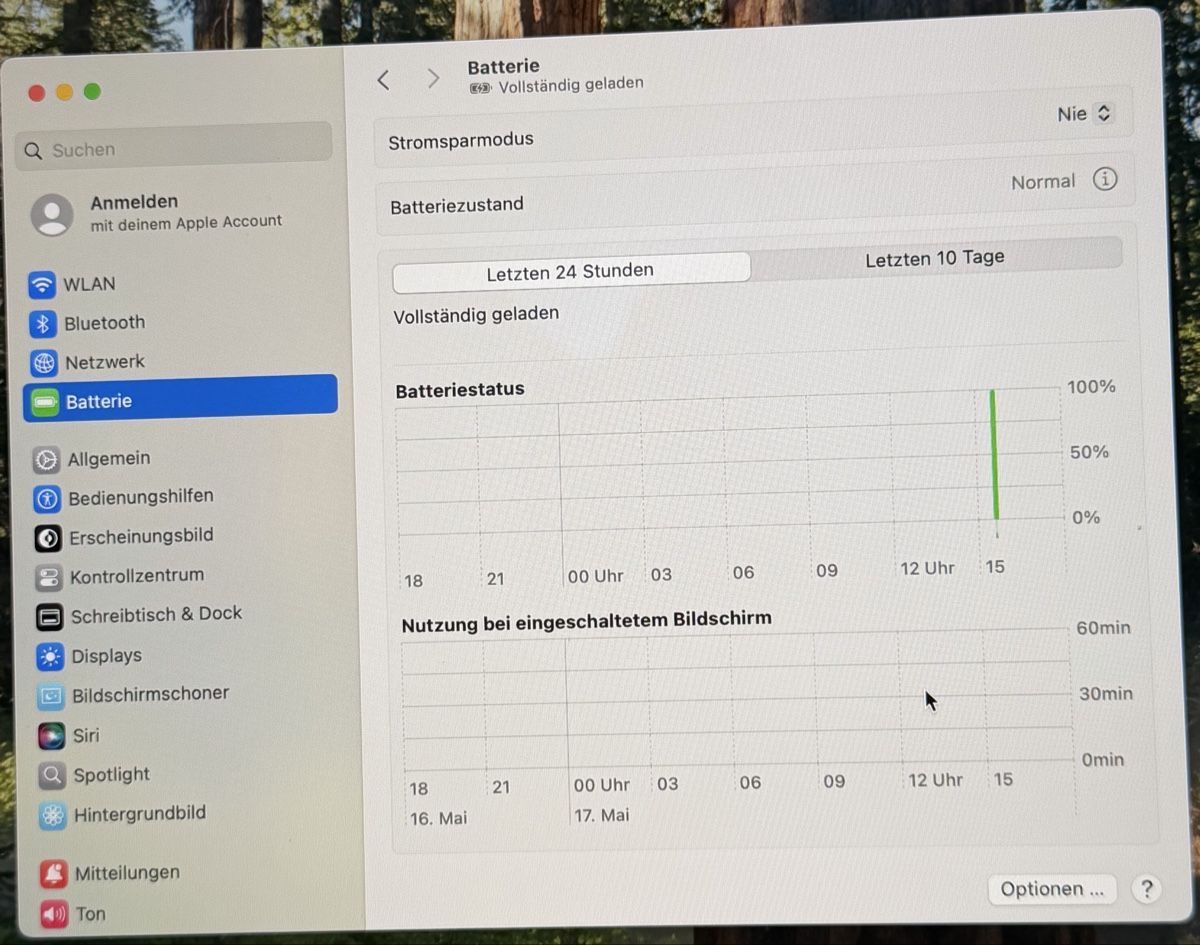Select Netzwerk in the sidebar
This screenshot has height=945, width=1200.
click(x=105, y=362)
